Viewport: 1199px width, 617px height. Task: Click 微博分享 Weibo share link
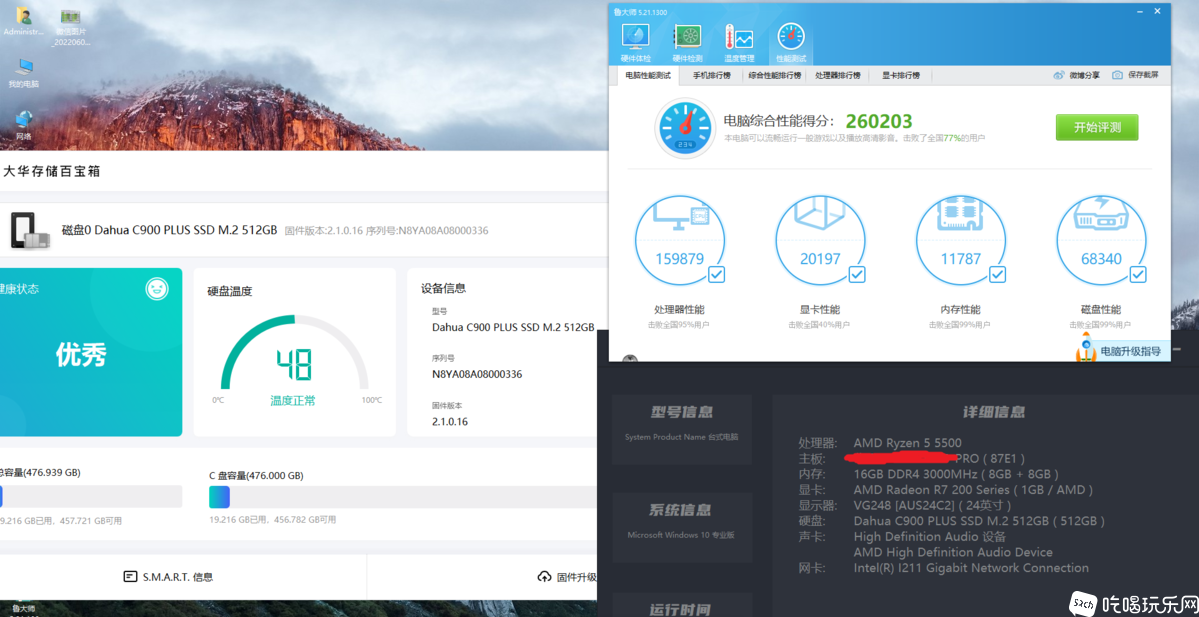click(1077, 75)
